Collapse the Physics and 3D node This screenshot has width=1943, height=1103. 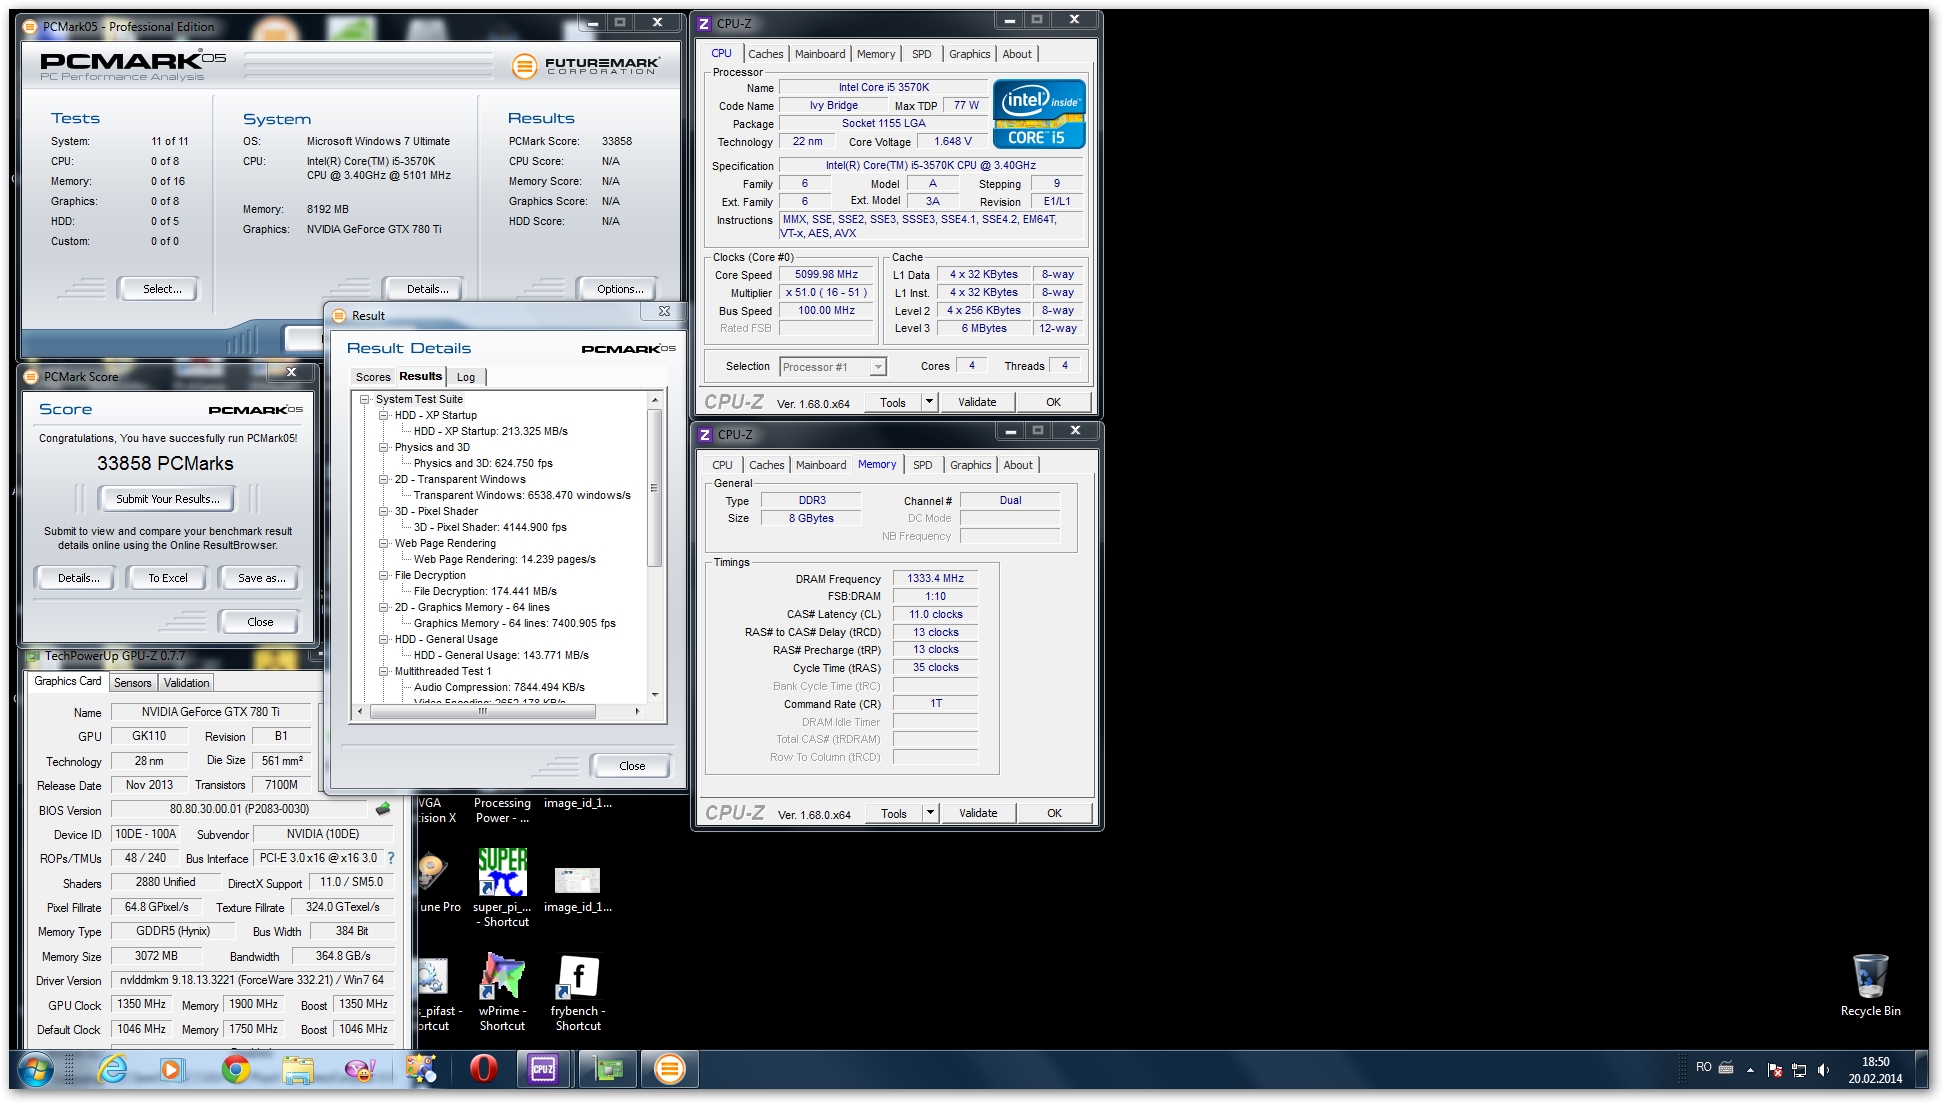pos(384,447)
